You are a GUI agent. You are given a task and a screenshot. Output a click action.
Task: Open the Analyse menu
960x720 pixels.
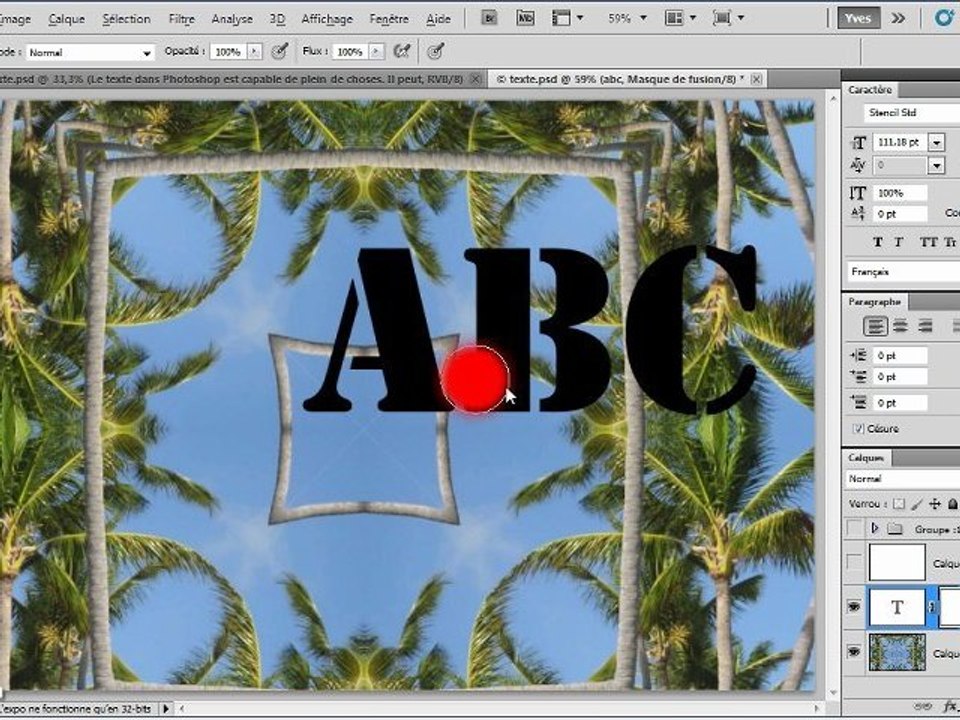coord(232,19)
